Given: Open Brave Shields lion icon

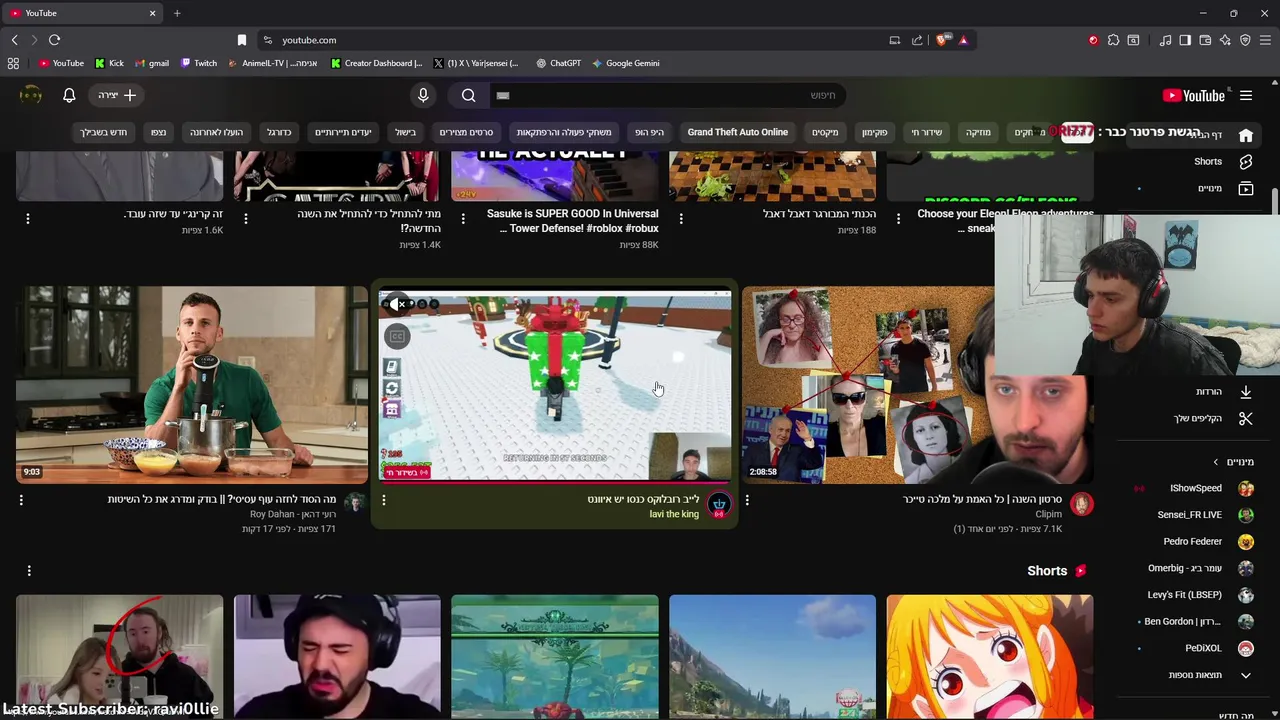Looking at the screenshot, I should 942,40.
